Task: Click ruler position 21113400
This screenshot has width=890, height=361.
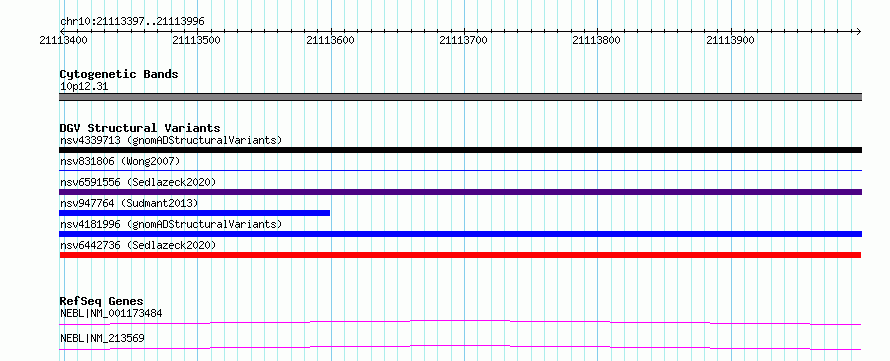Action: 64,40
